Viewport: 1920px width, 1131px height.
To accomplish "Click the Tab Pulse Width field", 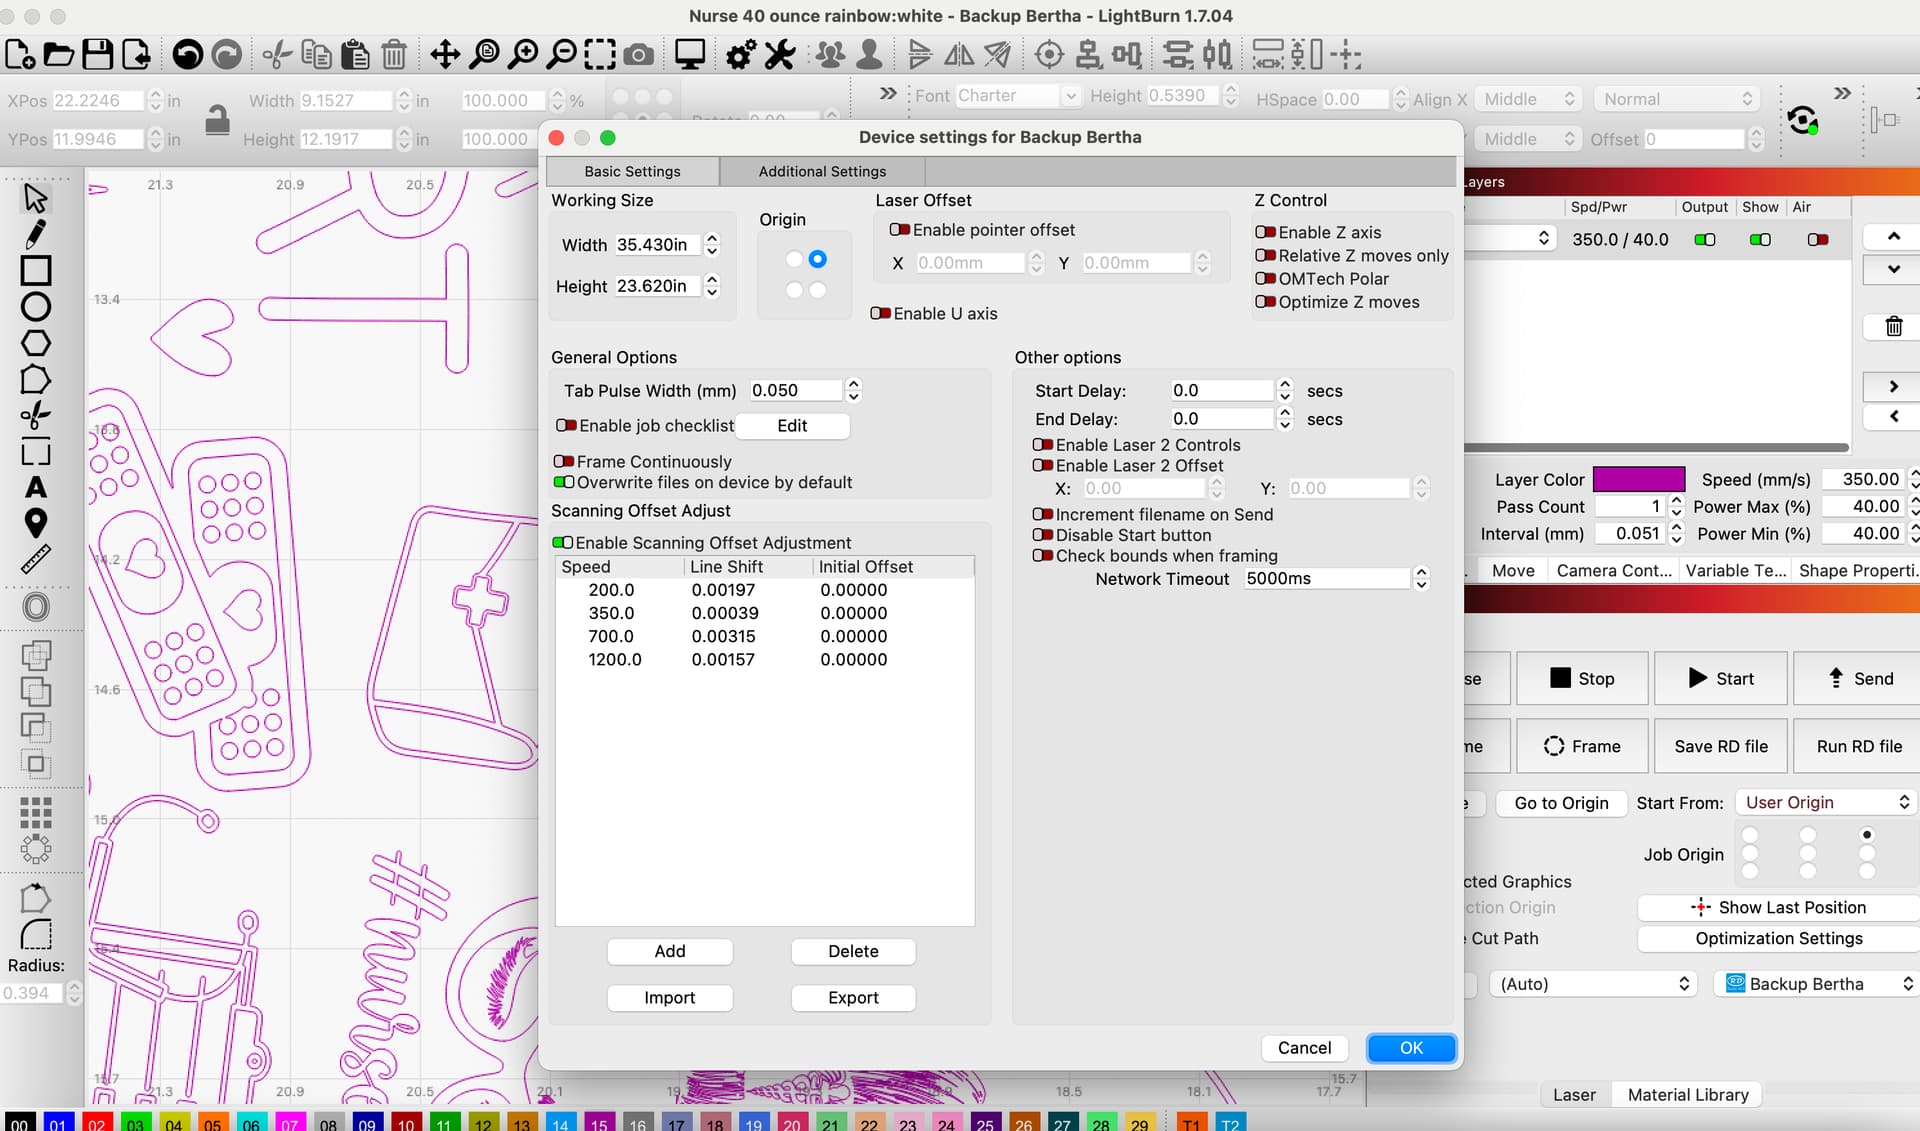I will [796, 390].
